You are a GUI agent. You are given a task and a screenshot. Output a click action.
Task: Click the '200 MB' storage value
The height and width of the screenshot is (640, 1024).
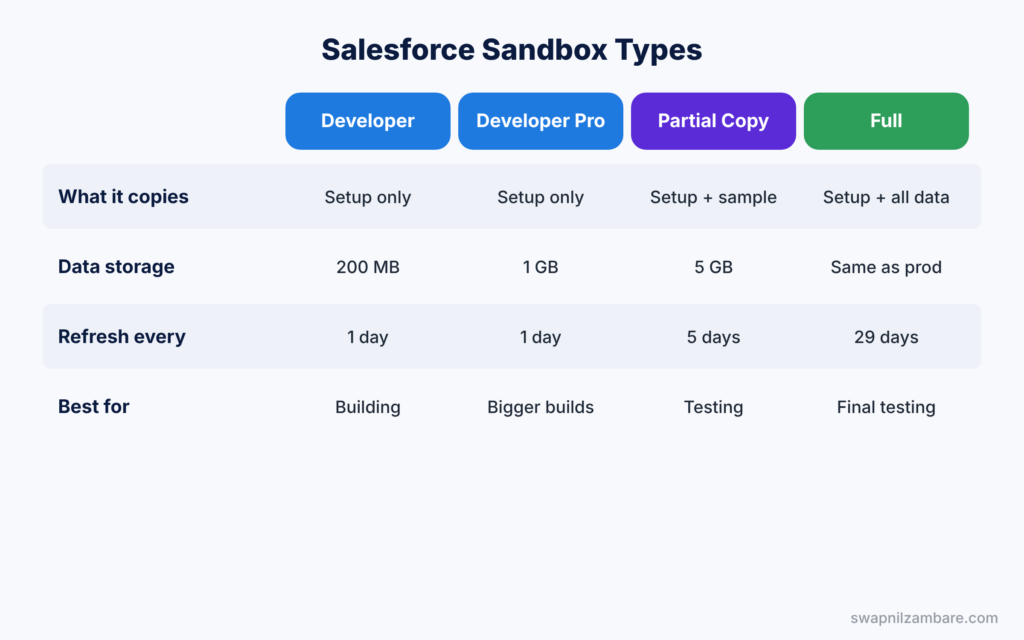[x=368, y=267]
